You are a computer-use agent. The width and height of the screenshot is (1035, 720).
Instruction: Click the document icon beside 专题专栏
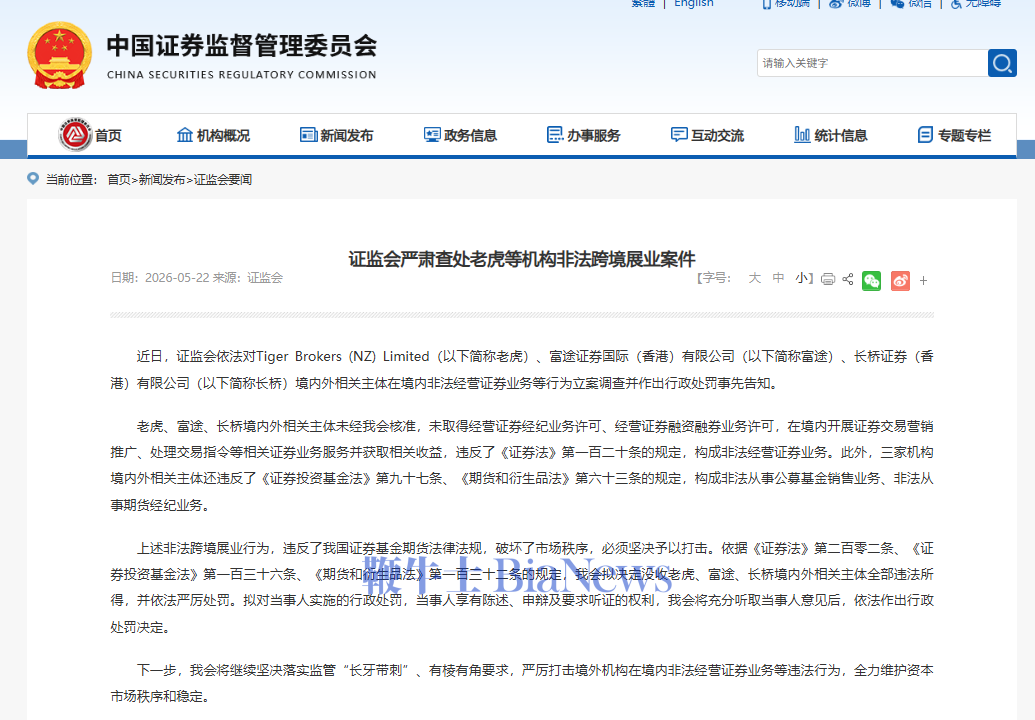925,135
